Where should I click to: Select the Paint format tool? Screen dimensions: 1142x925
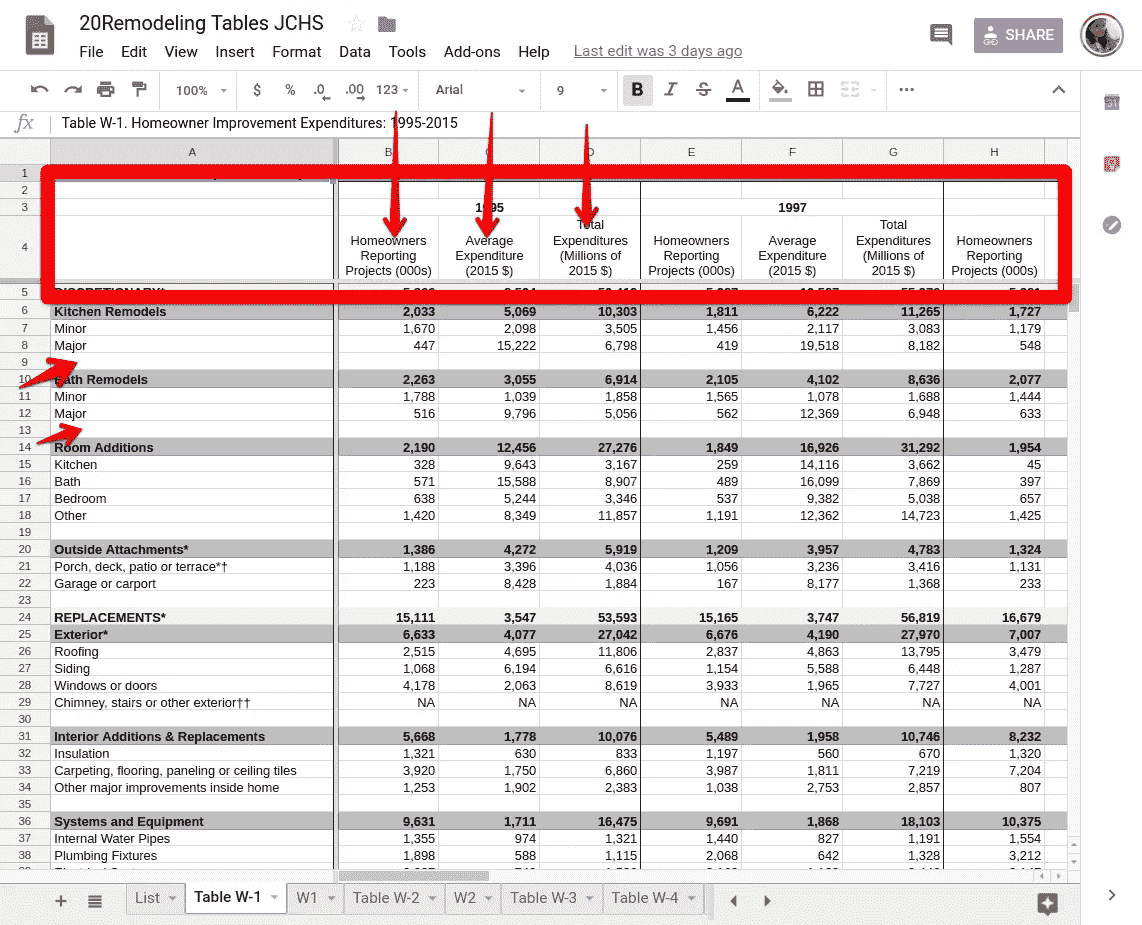click(x=138, y=90)
